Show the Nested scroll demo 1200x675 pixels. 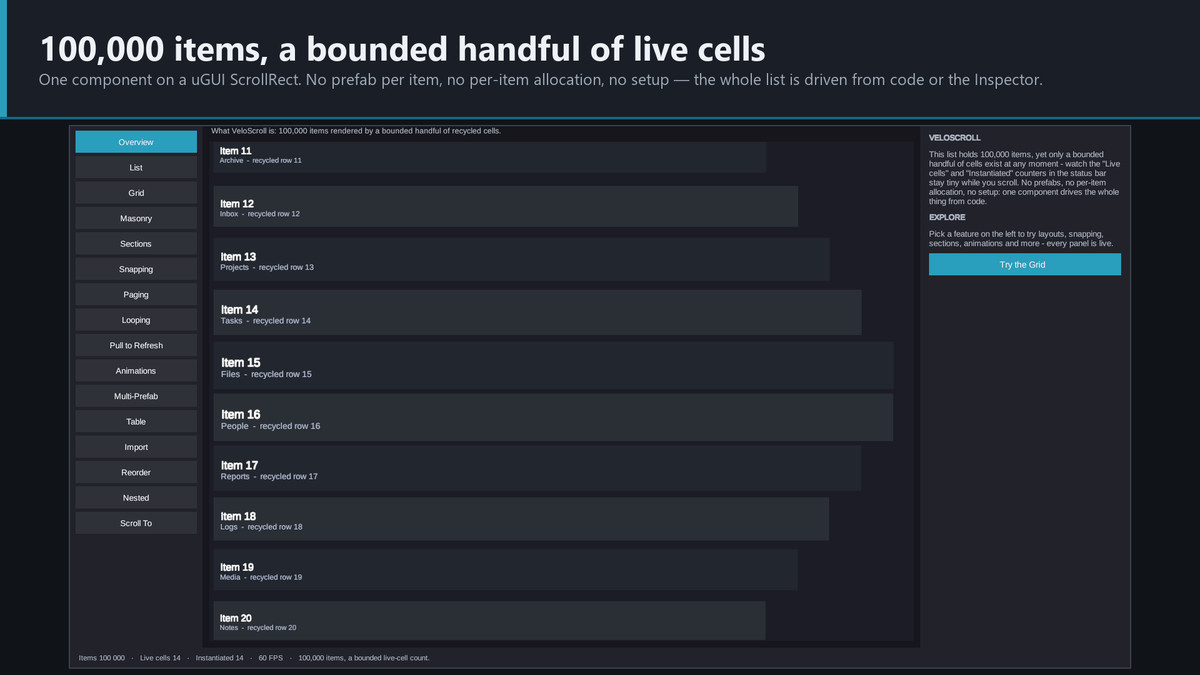click(136, 498)
